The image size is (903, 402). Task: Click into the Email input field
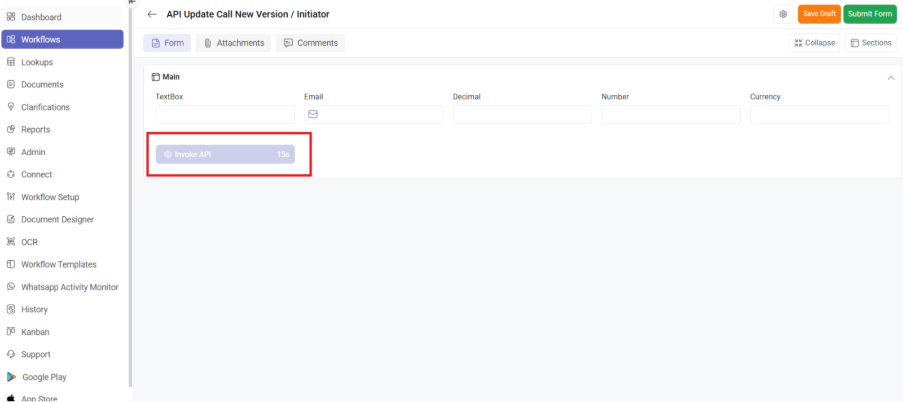click(380, 115)
